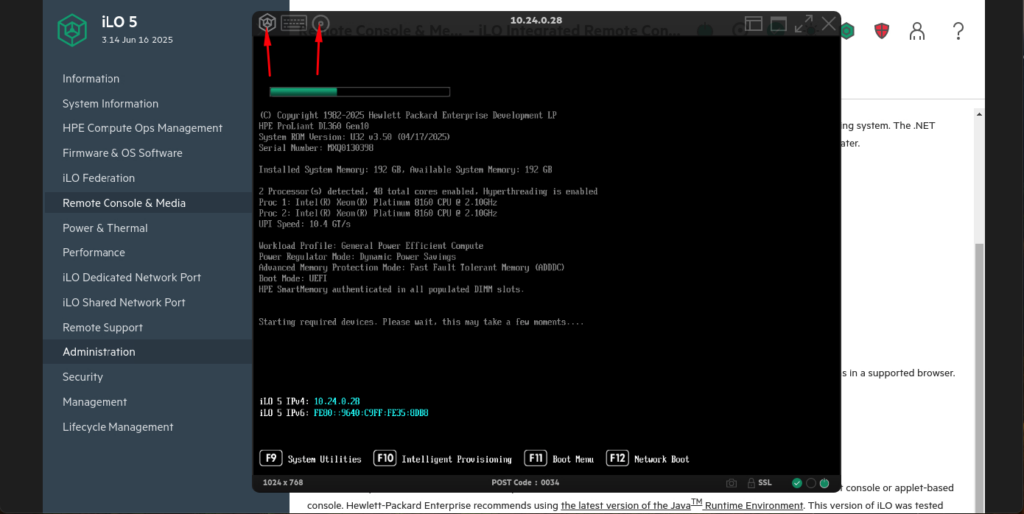Click the System ROM Version line
The width and height of the screenshot is (1024, 514).
[354, 137]
